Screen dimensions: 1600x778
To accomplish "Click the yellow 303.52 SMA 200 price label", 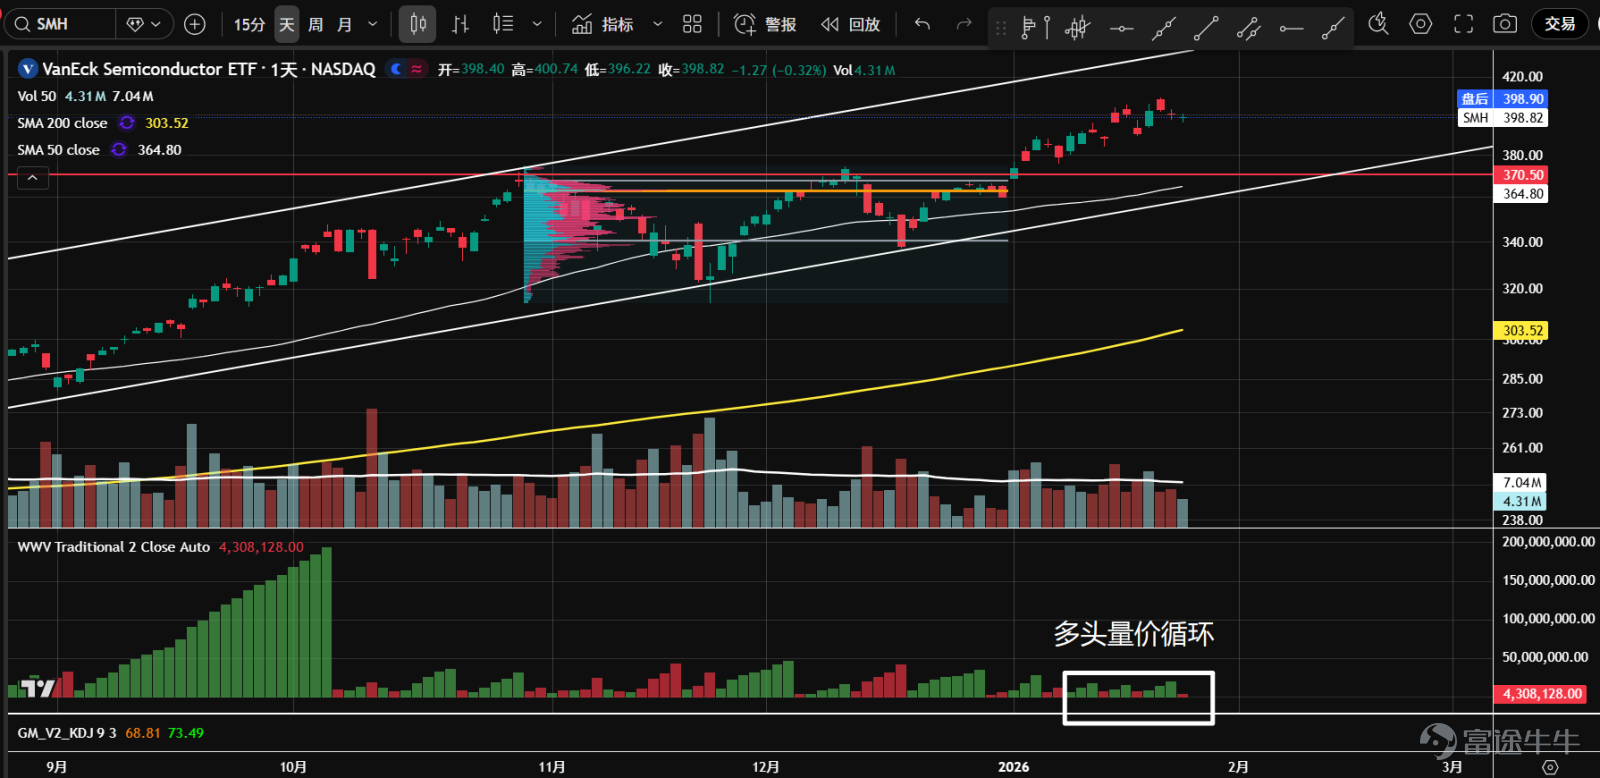I will coord(1522,331).
